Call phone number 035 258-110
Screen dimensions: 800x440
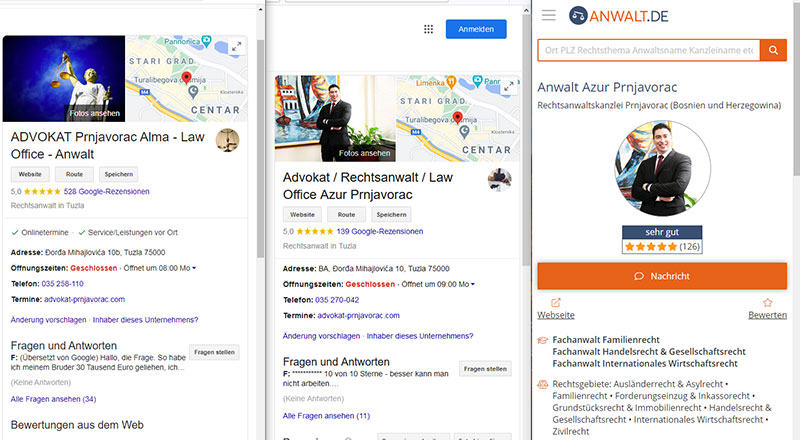(x=62, y=284)
